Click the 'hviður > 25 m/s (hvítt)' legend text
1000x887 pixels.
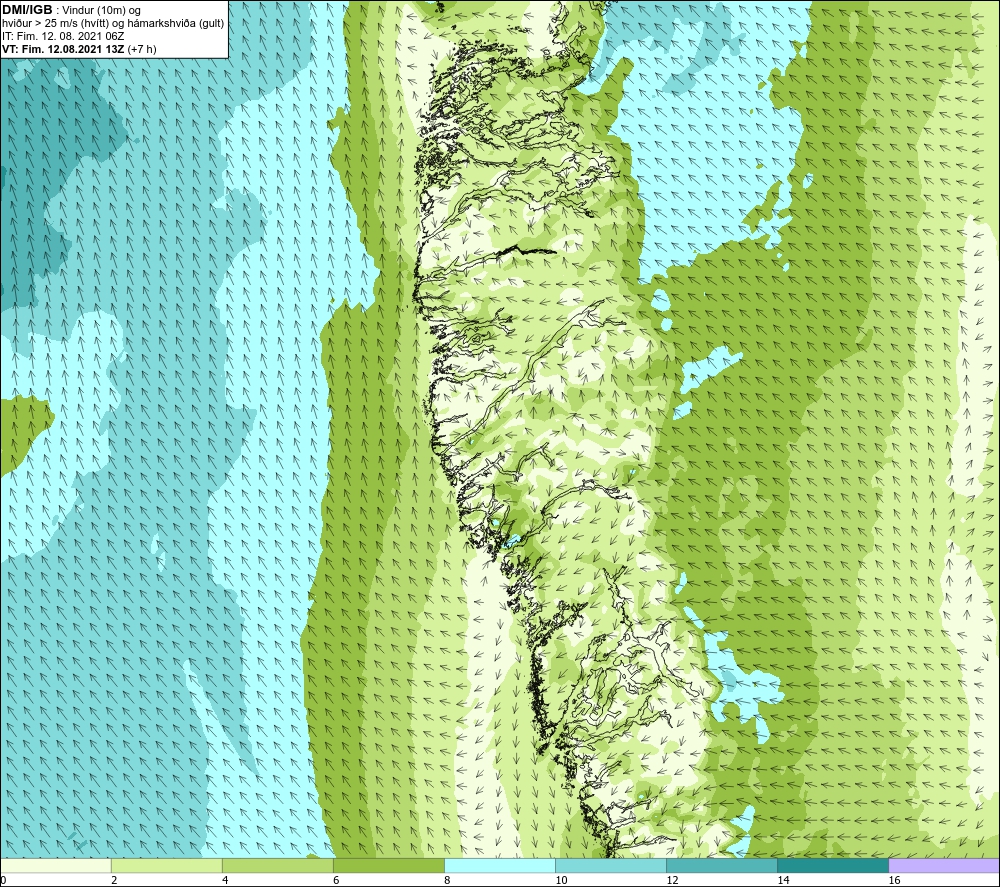click(54, 24)
